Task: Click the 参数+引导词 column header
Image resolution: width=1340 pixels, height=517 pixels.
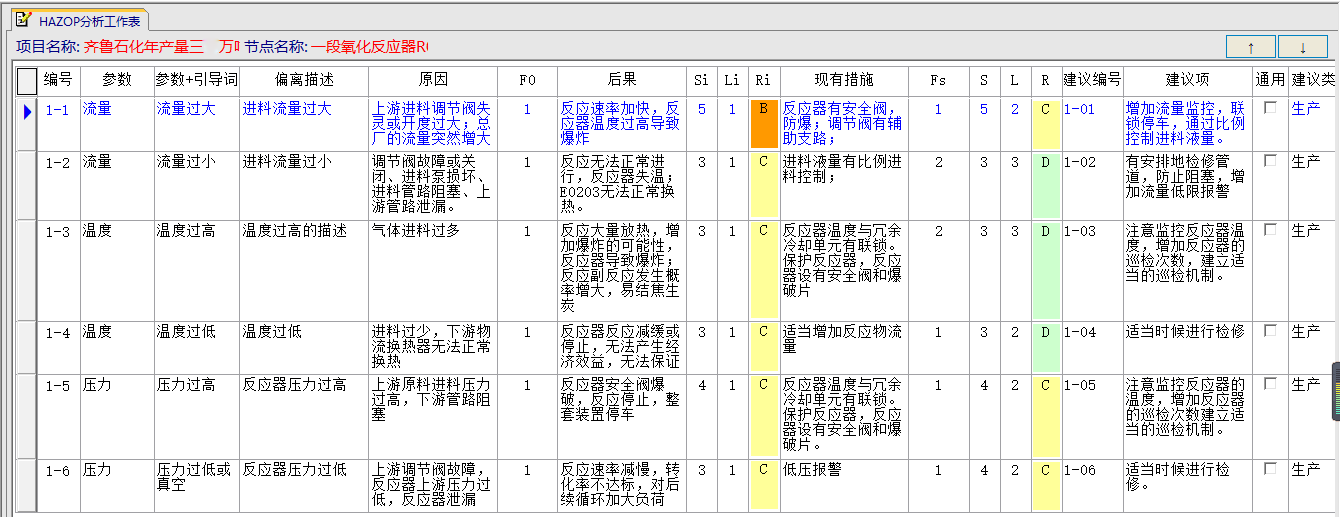Action: click(196, 80)
